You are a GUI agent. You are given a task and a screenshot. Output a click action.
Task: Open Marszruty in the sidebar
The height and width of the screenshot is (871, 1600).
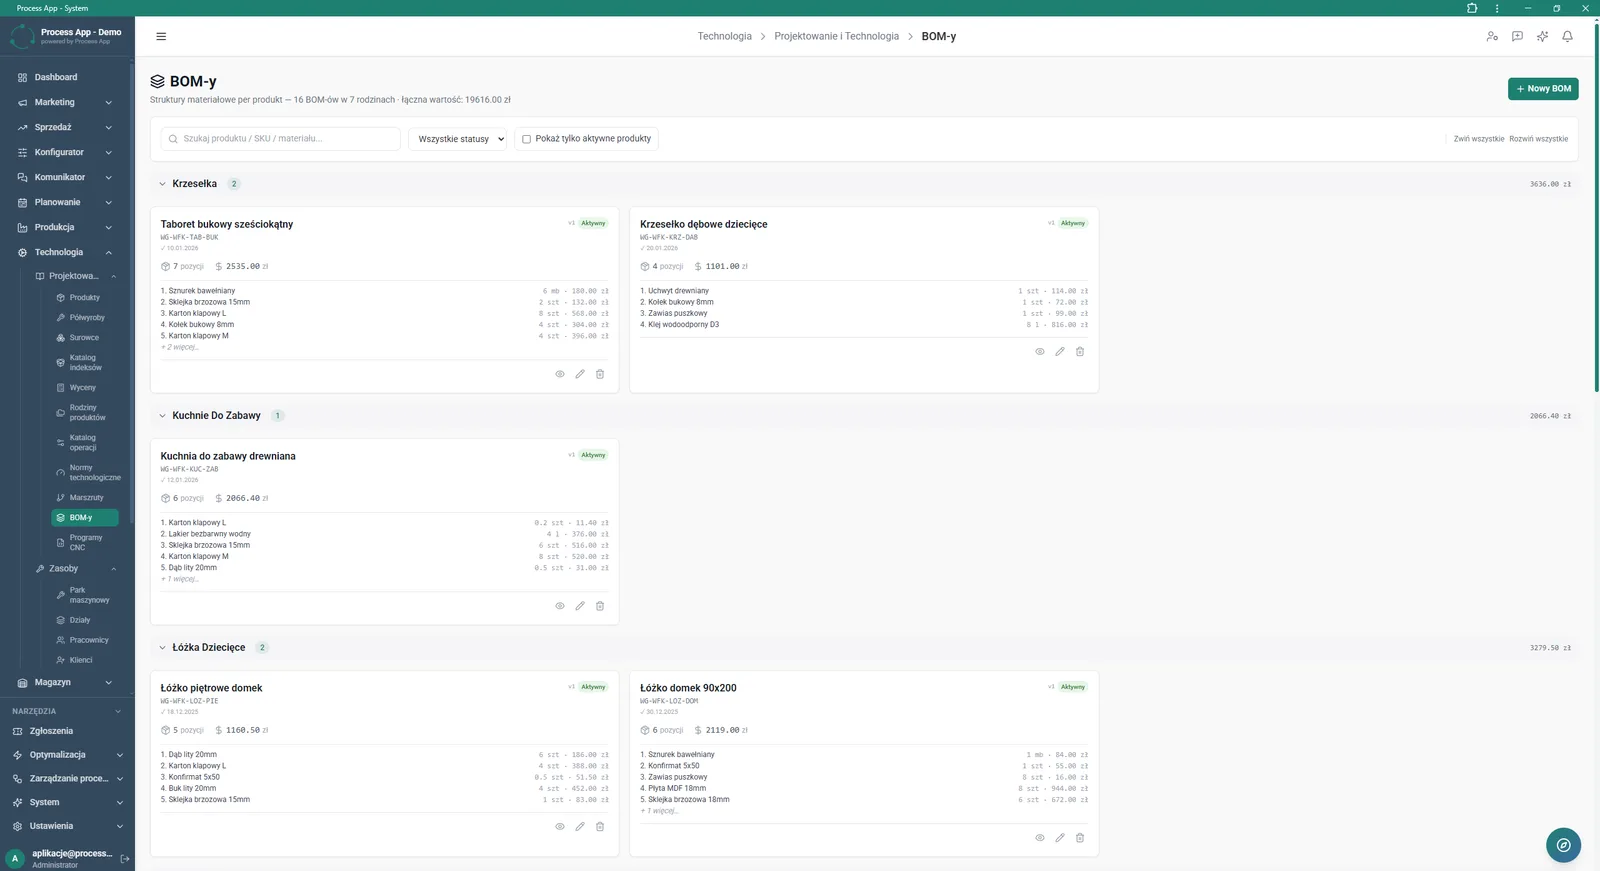(x=85, y=498)
